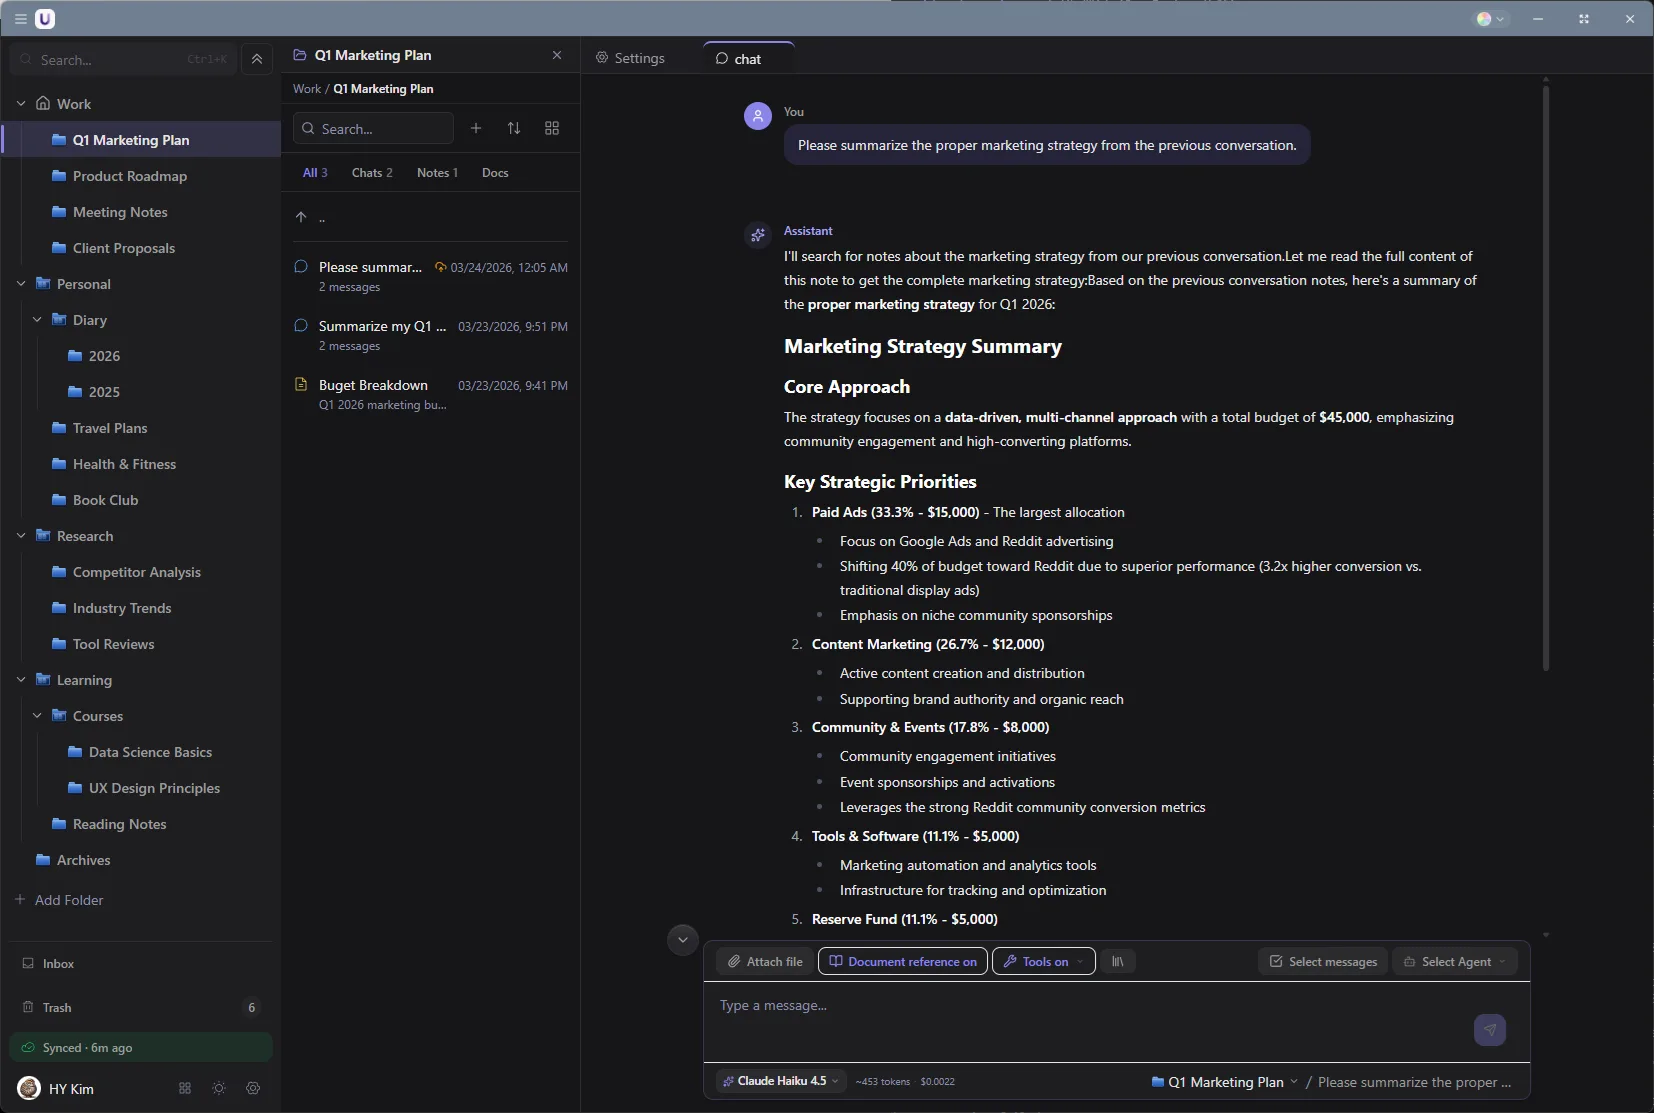Screen dimensions: 1654x1113
Task: Click the hamburger menu icon top left
Action: [20, 18]
